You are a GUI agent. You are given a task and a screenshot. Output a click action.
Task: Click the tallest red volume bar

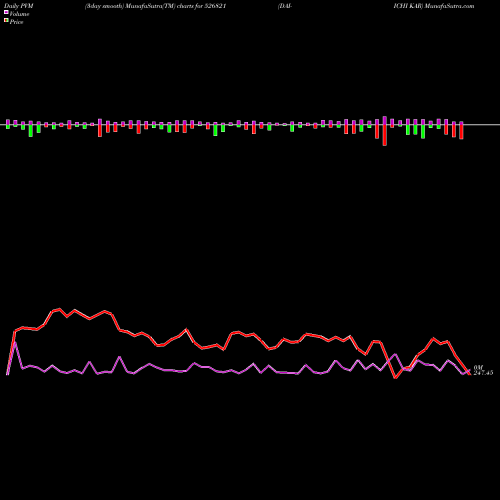[385, 135]
